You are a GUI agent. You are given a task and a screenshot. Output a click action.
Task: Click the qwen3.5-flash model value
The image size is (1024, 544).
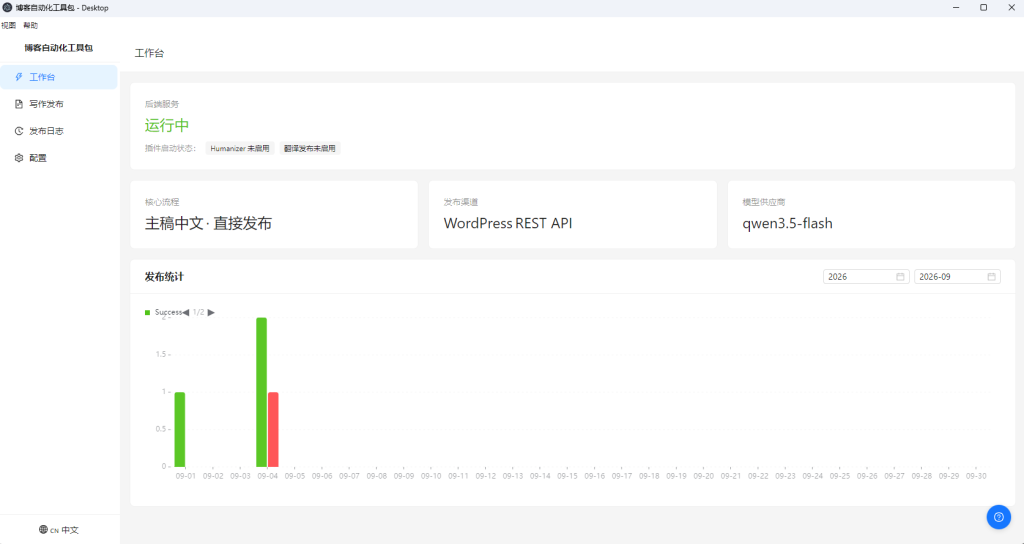click(788, 223)
